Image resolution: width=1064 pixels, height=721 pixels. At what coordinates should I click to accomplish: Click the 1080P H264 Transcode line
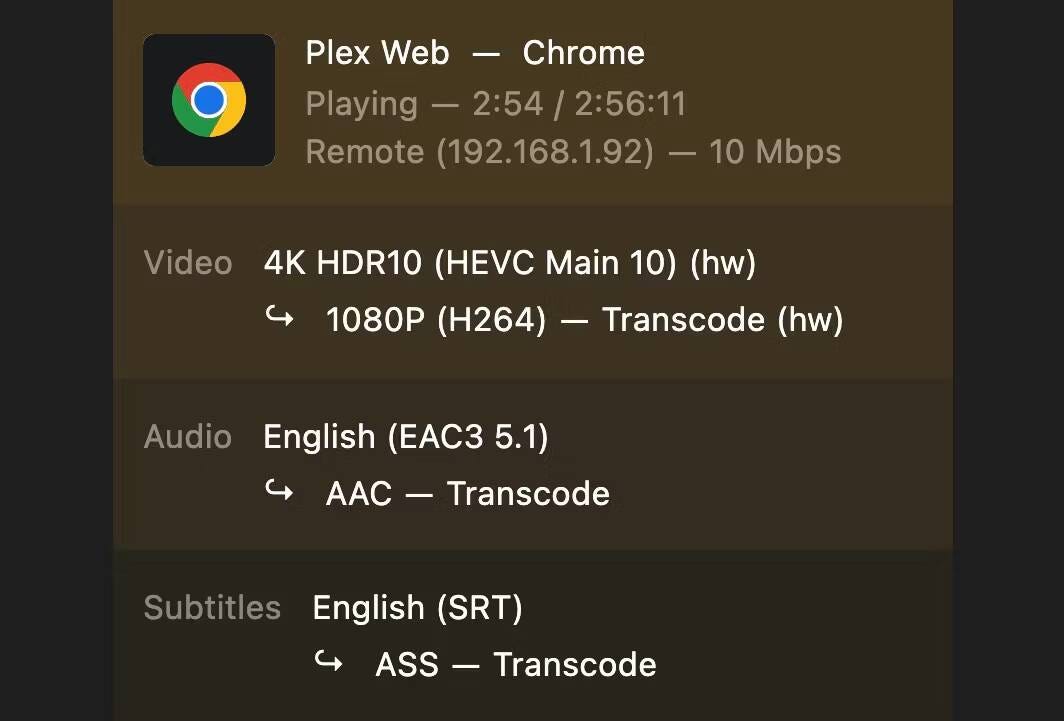click(x=584, y=320)
